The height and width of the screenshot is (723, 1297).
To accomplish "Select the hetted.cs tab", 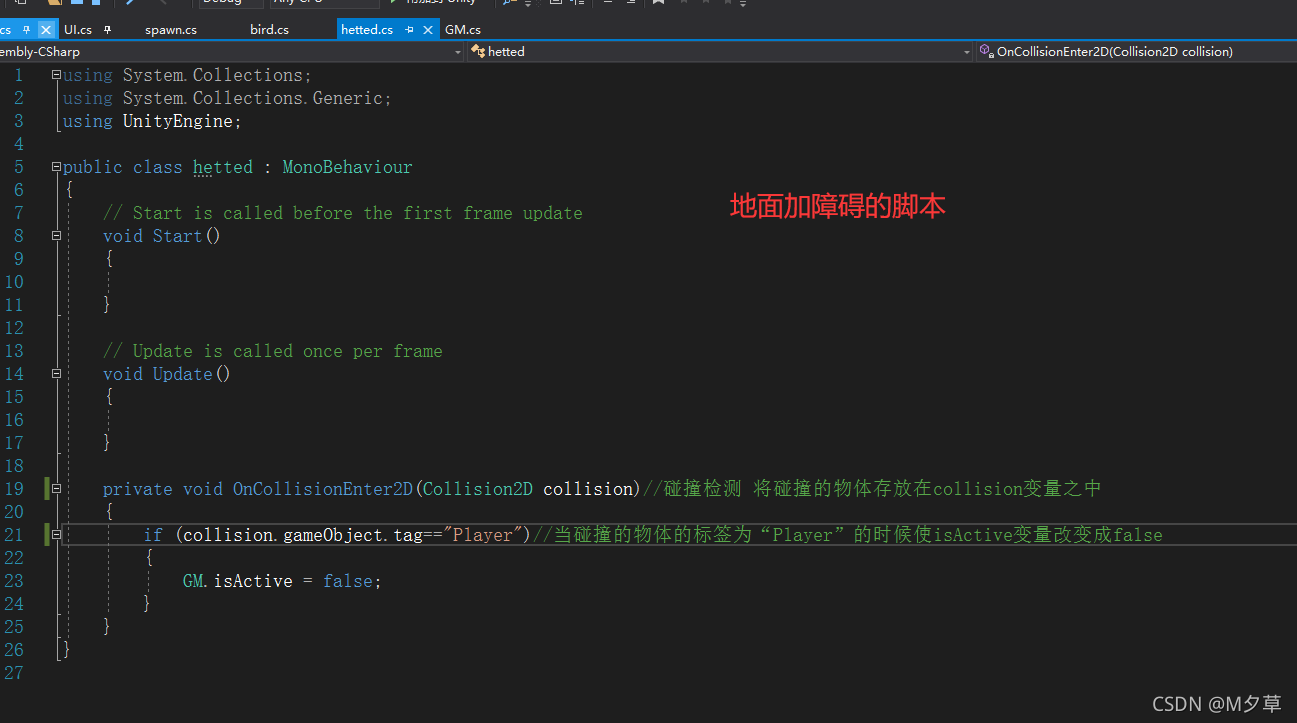I will pos(367,30).
